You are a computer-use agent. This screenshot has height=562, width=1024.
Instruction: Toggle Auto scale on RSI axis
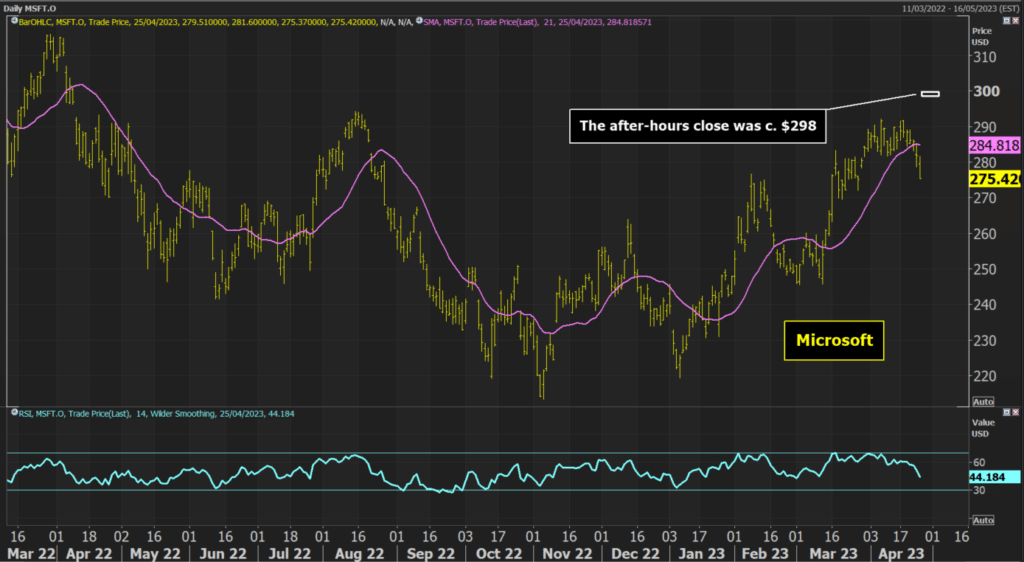coord(982,521)
